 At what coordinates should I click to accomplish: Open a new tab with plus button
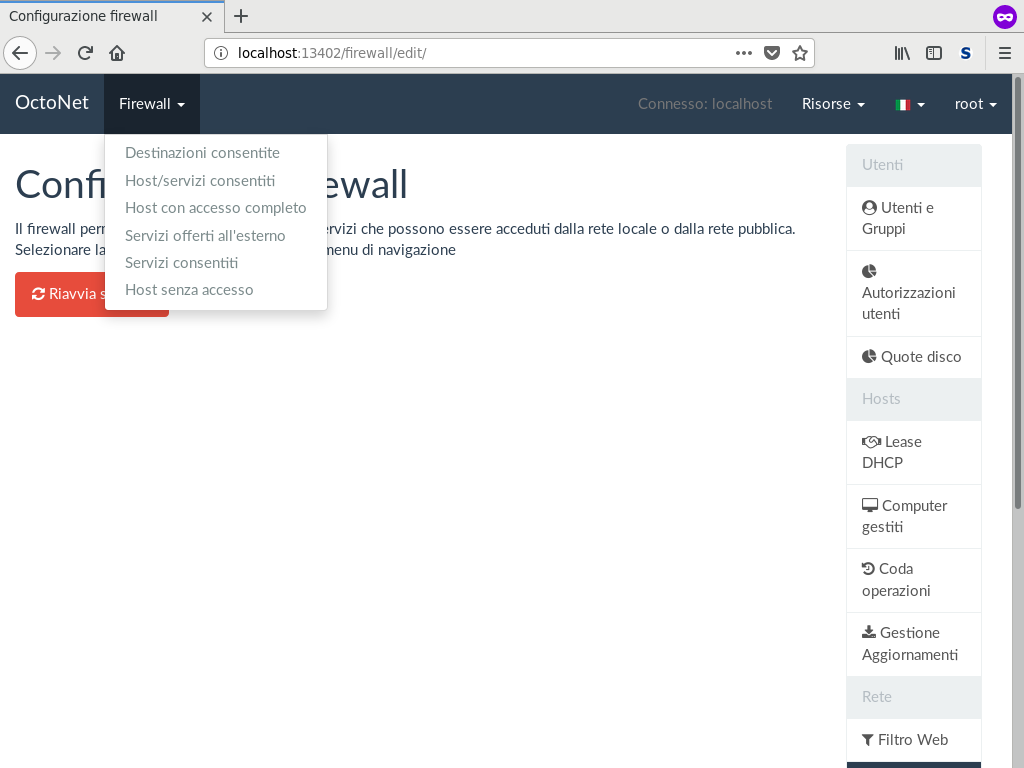241,16
